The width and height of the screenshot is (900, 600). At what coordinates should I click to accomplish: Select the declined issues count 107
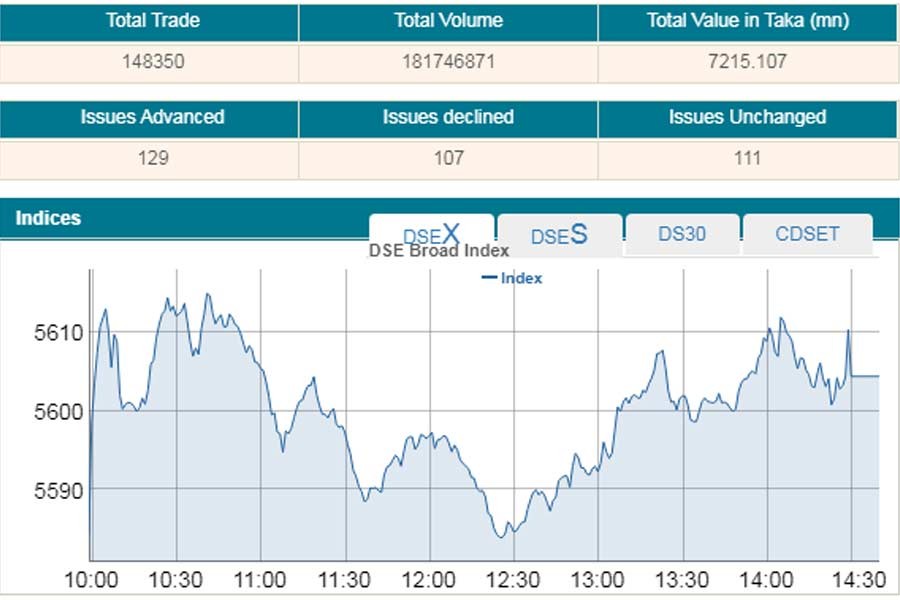click(x=448, y=158)
